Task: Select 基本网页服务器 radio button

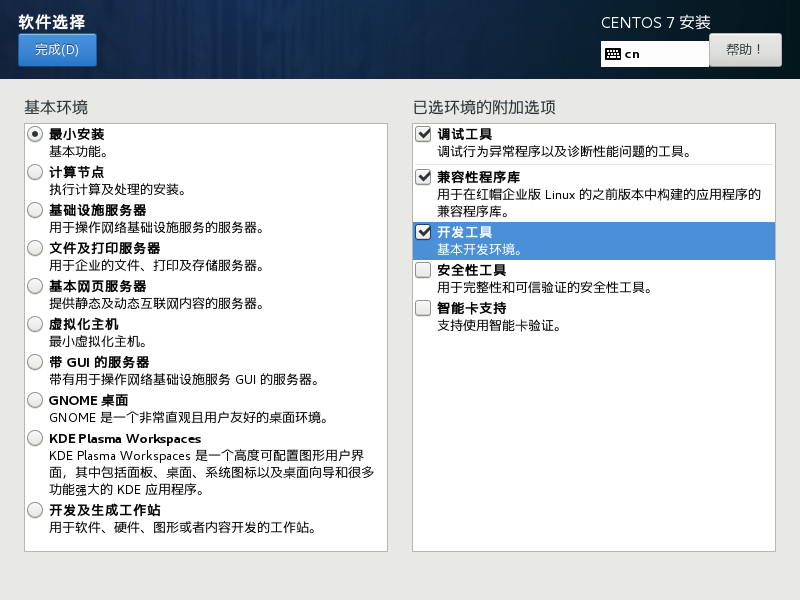Action: [35, 286]
